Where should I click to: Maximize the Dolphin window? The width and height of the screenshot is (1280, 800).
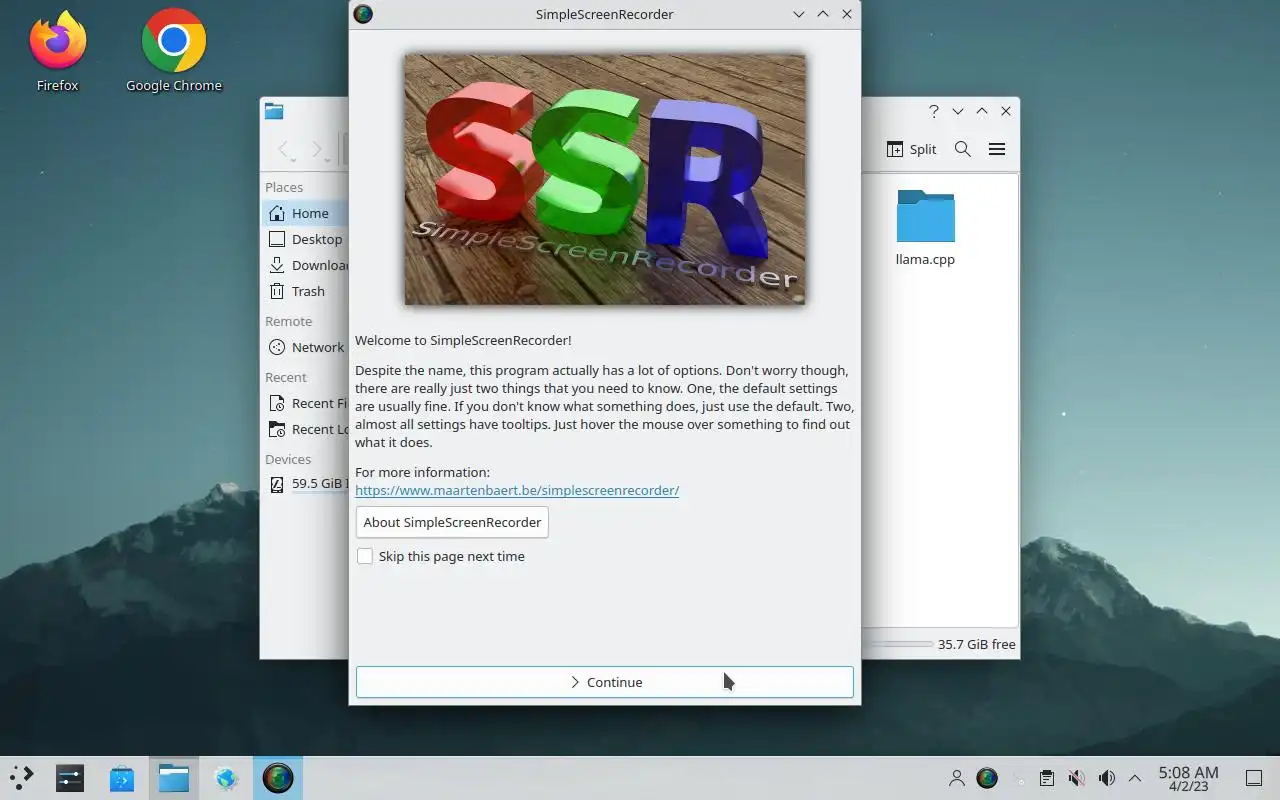[982, 111]
